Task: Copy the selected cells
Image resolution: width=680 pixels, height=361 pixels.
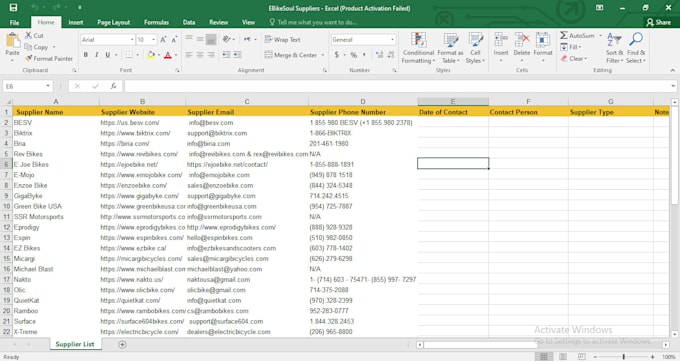Action: (37, 47)
